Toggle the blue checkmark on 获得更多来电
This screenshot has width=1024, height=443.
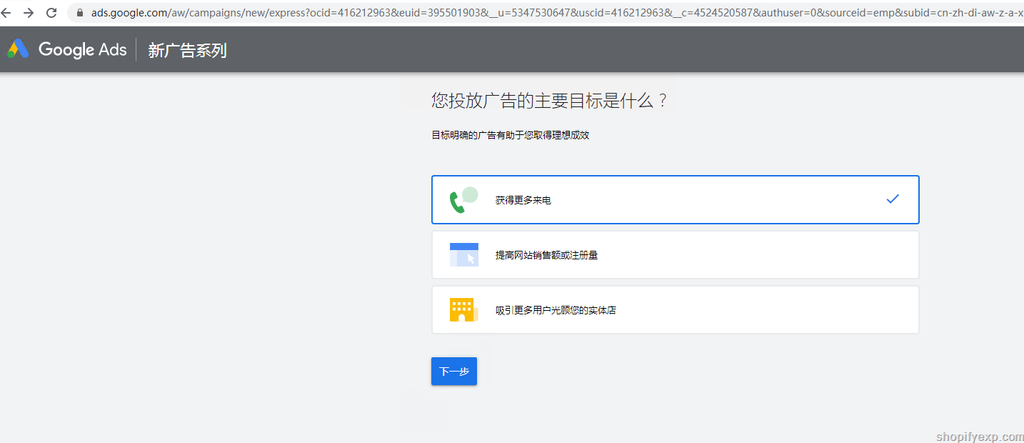(892, 199)
